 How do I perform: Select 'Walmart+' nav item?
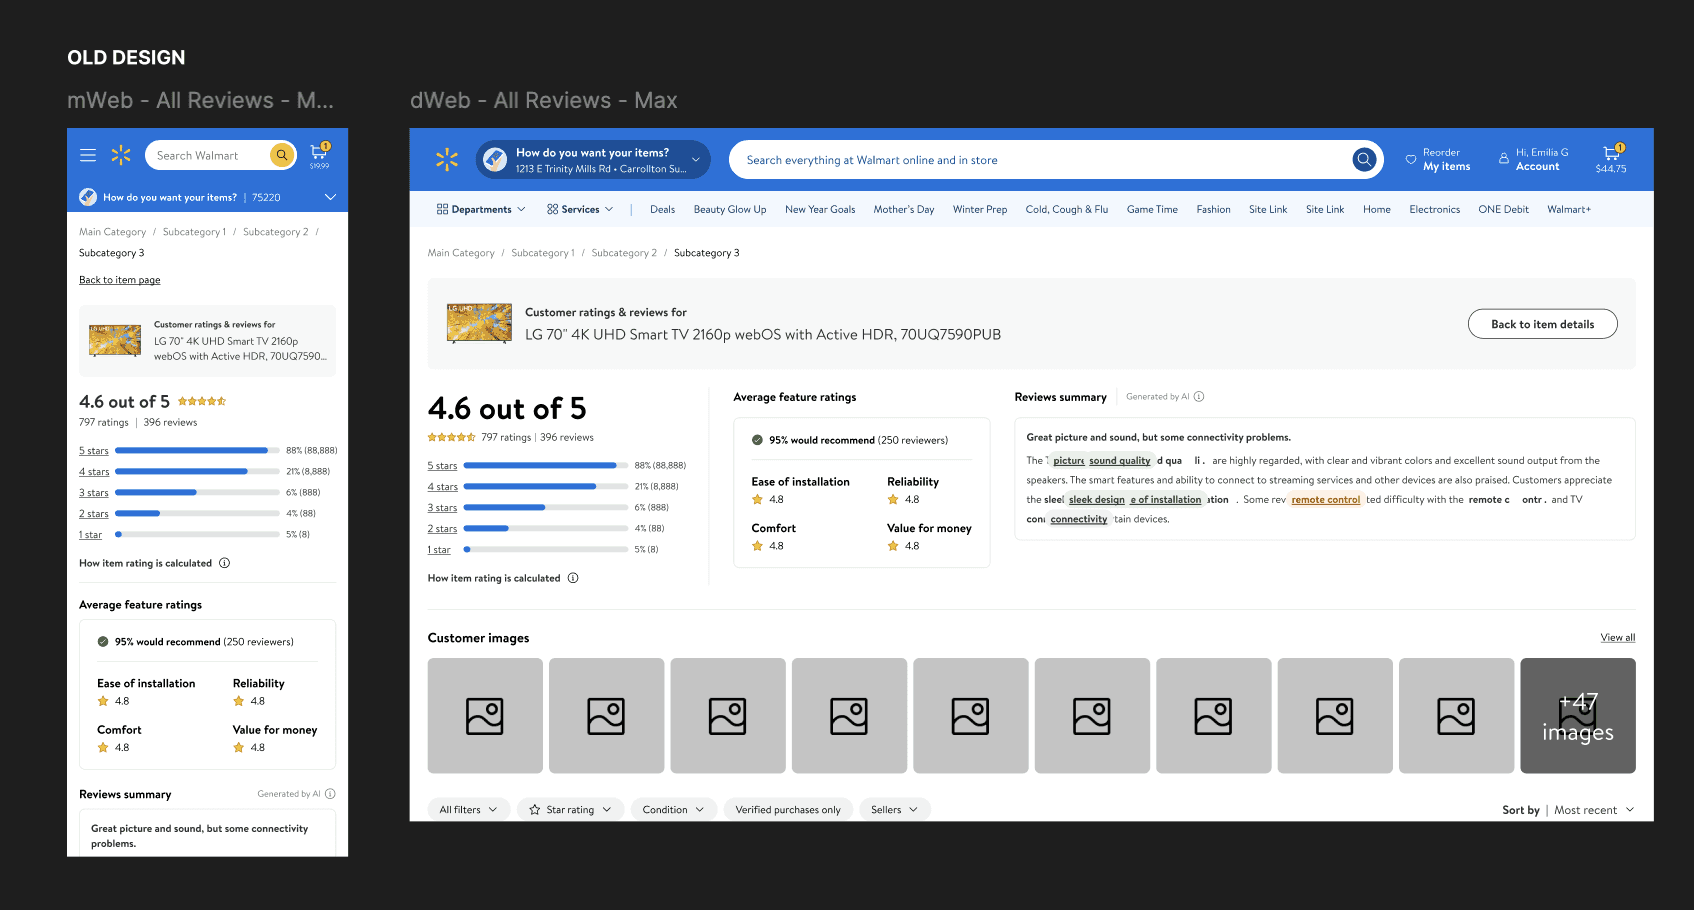pyautogui.click(x=1569, y=209)
